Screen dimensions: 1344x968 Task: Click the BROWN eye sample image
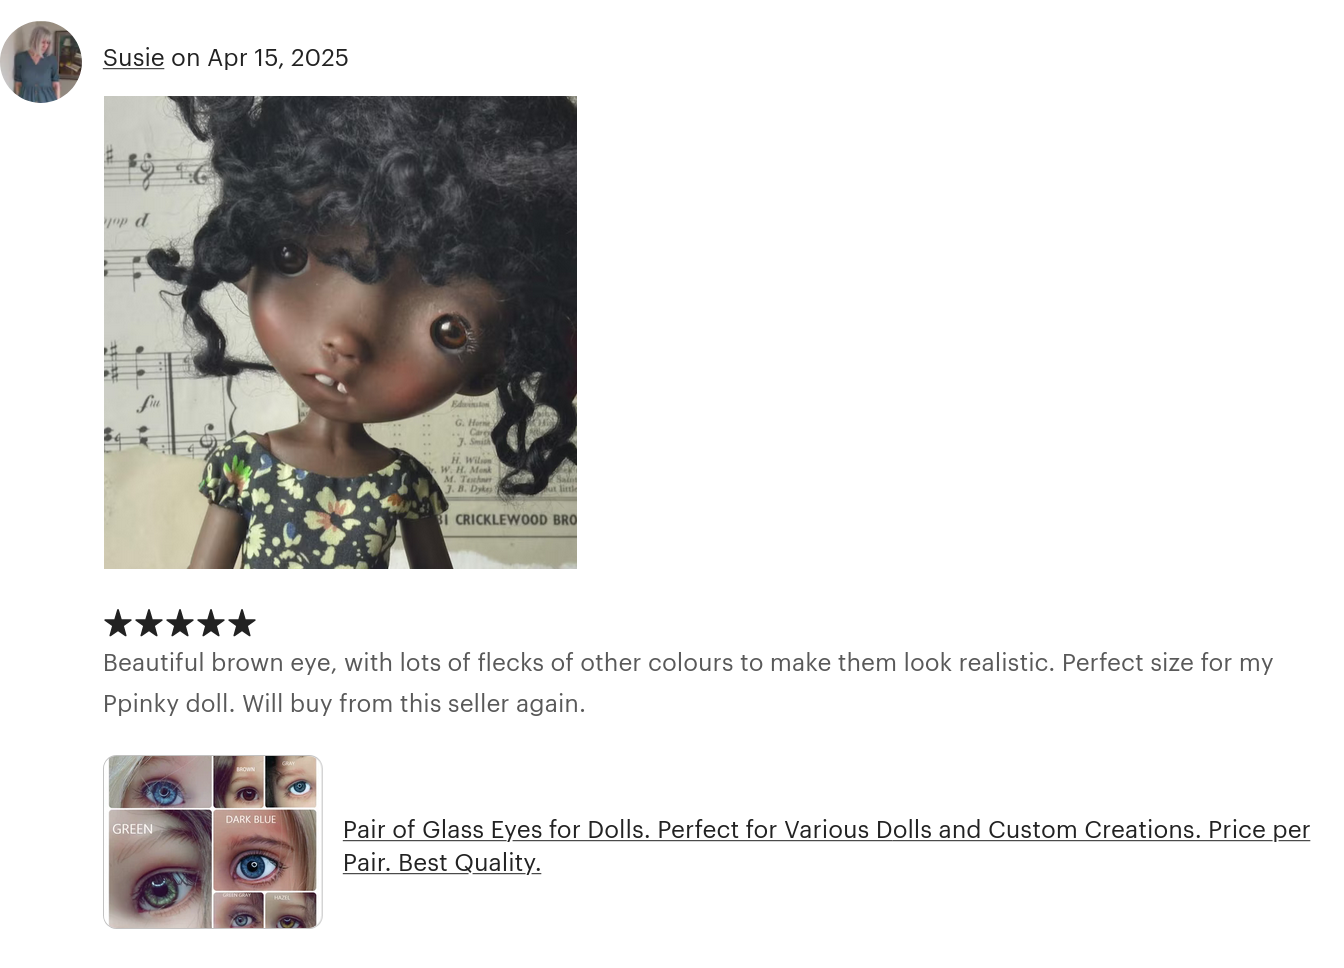point(240,782)
